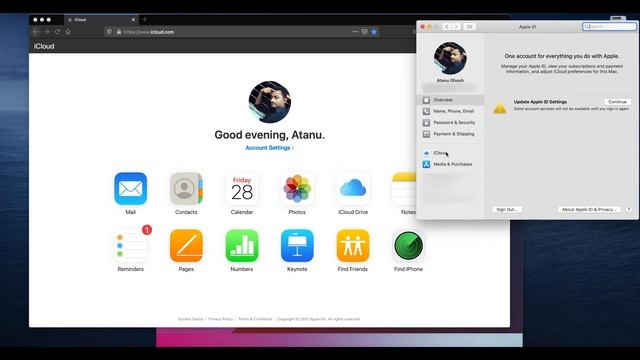Open the Numbers app icon

point(242,246)
